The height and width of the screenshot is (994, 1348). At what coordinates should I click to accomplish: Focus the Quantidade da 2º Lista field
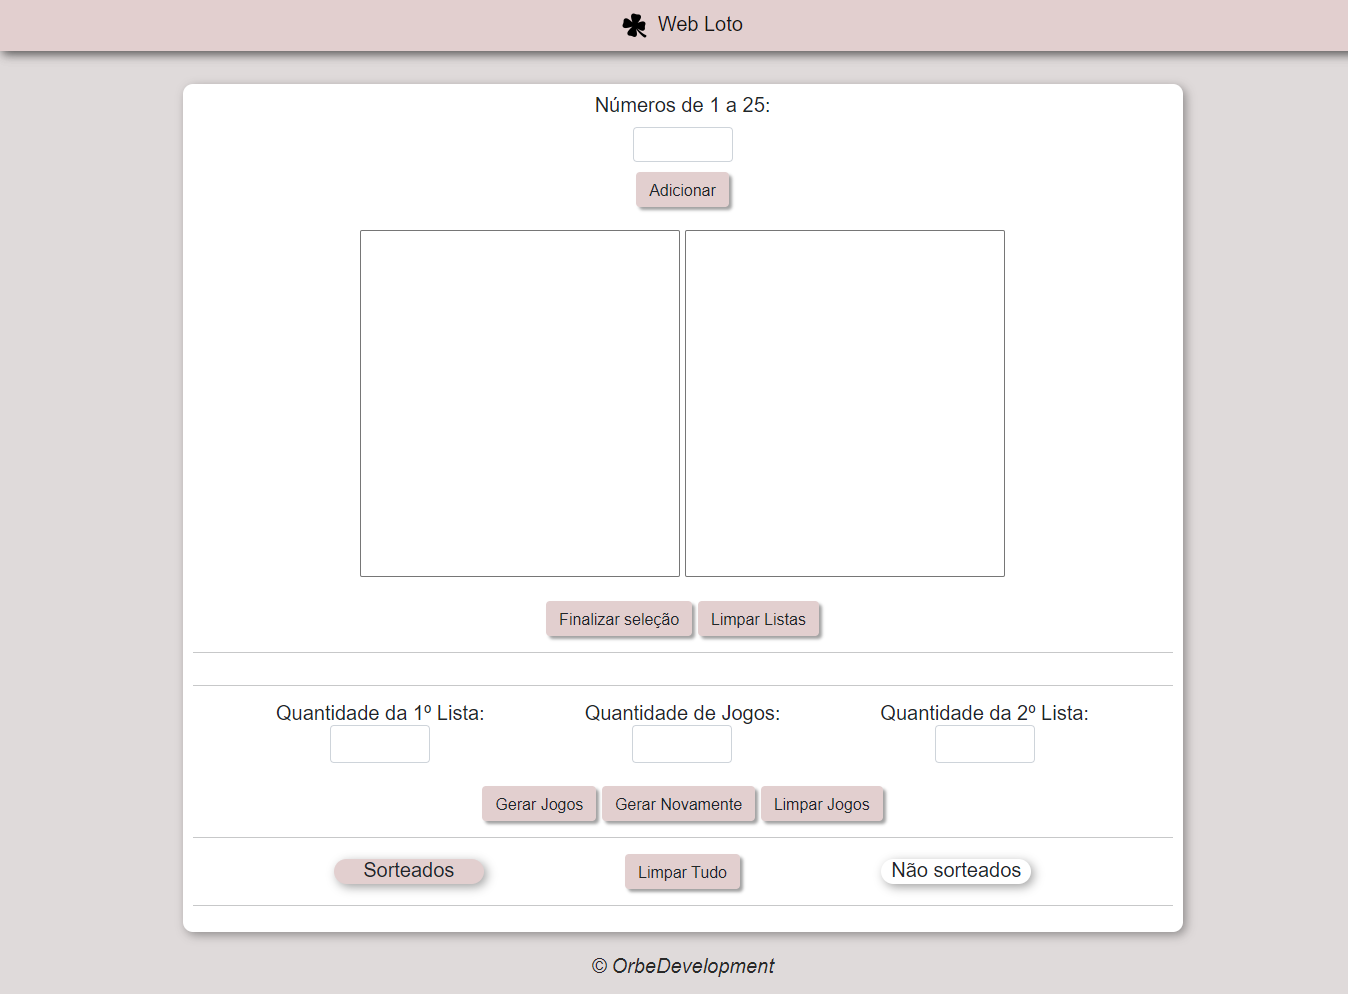click(x=985, y=744)
